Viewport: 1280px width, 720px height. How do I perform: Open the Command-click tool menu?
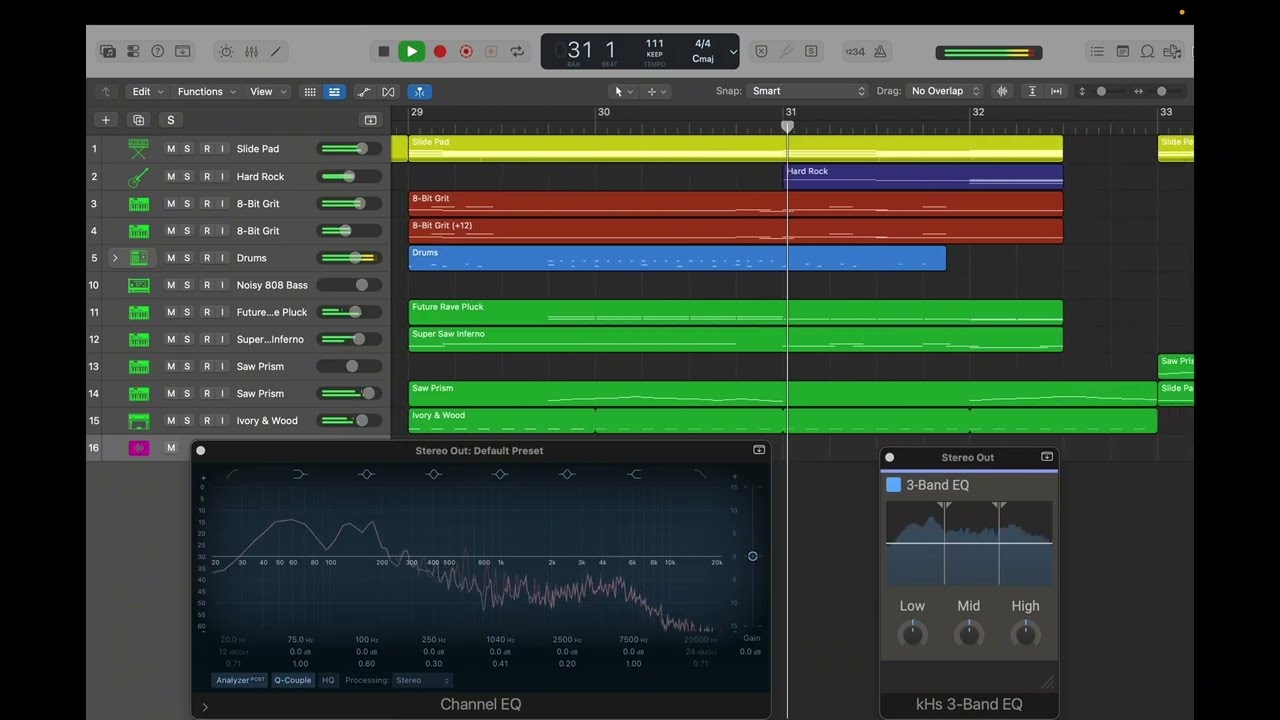coord(657,91)
